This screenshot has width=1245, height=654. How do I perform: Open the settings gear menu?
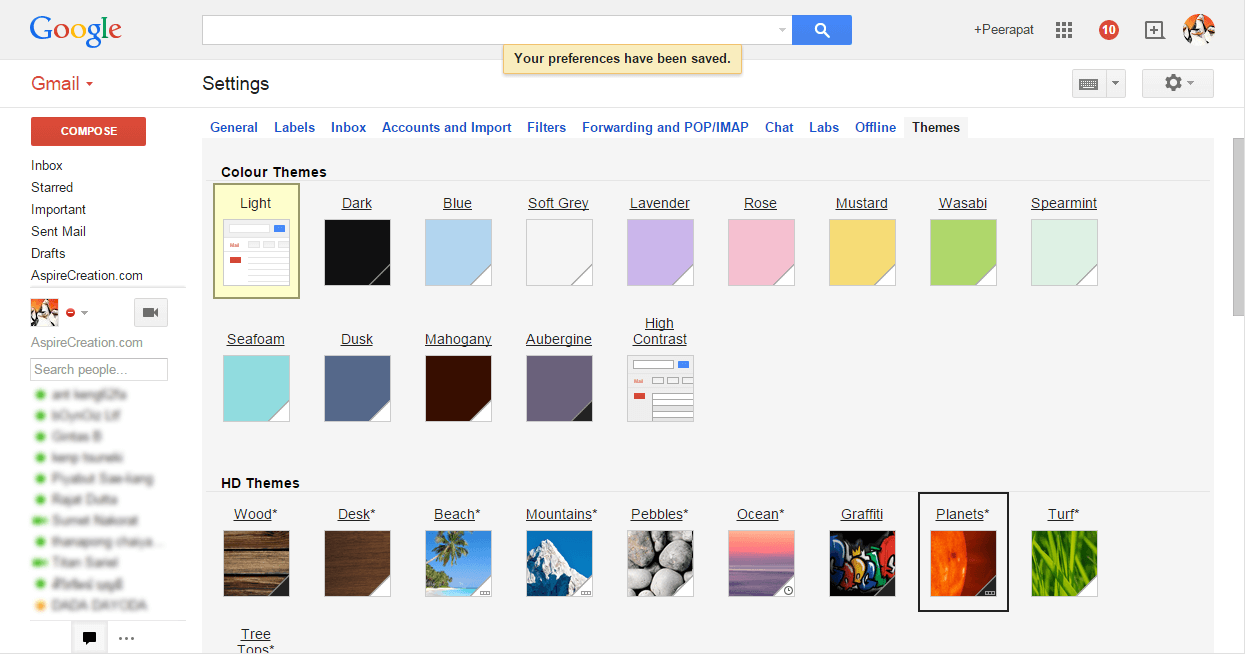1178,84
